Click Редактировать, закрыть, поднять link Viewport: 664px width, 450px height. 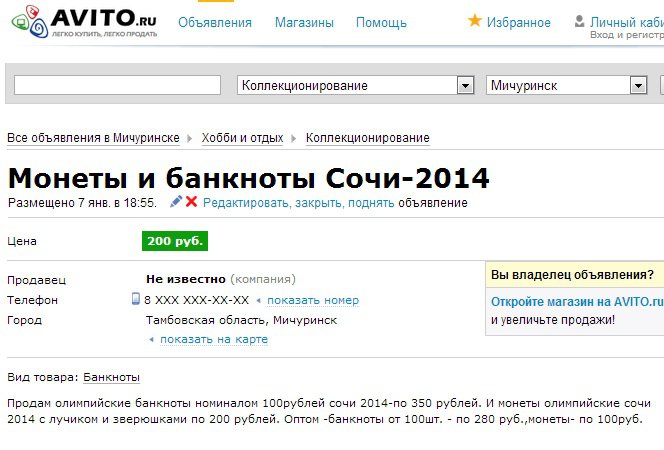(299, 203)
